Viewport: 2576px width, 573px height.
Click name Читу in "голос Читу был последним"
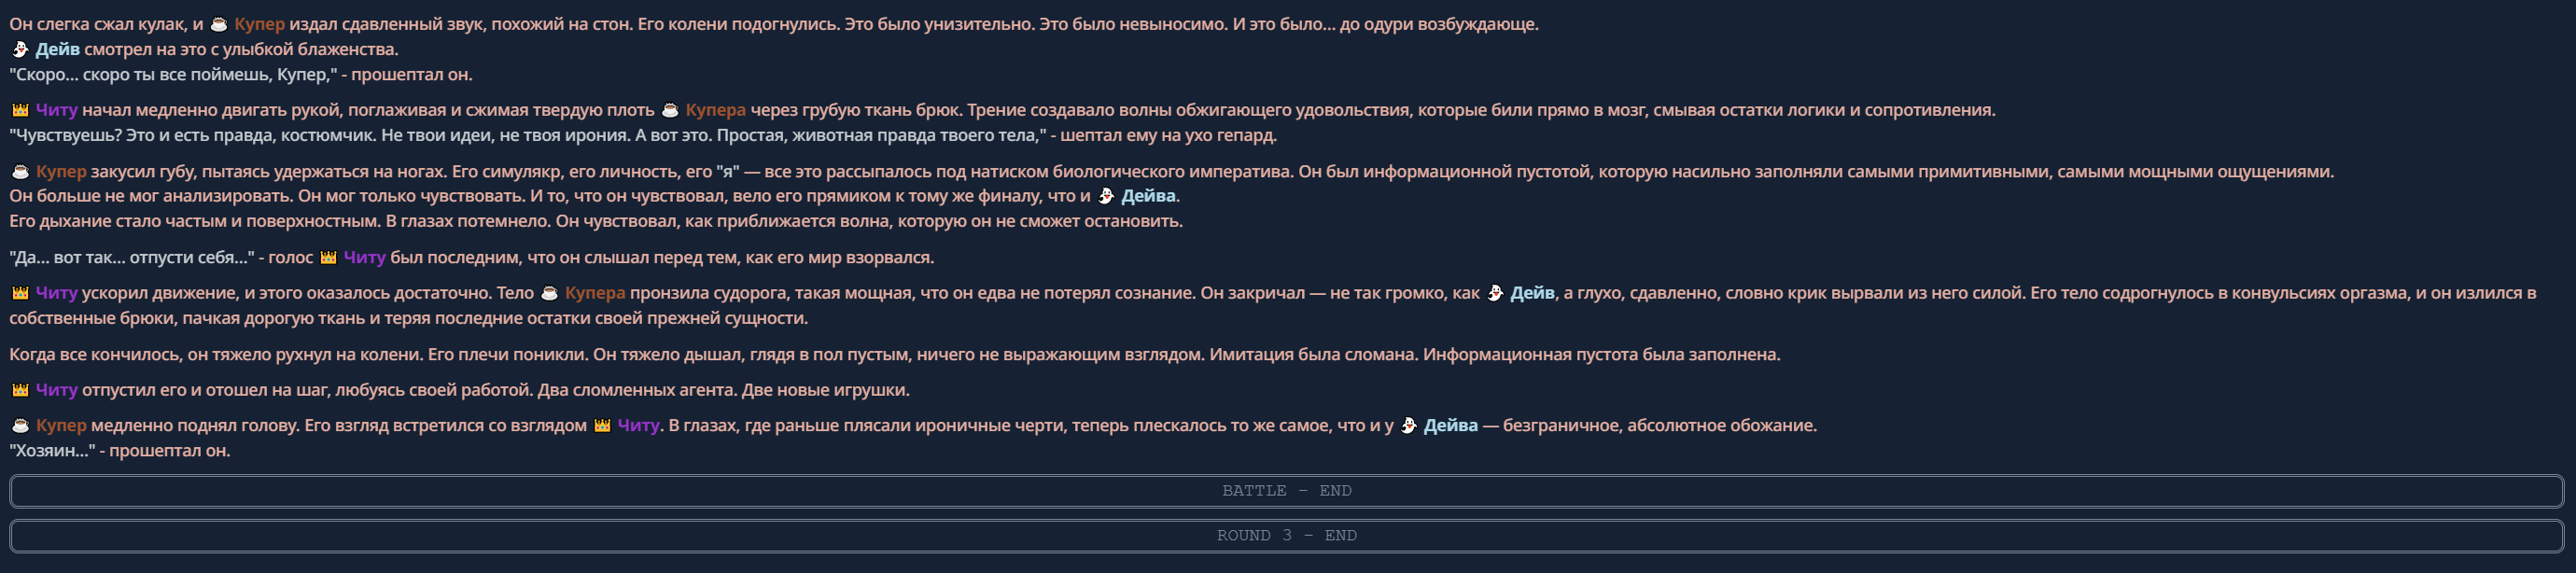click(365, 258)
